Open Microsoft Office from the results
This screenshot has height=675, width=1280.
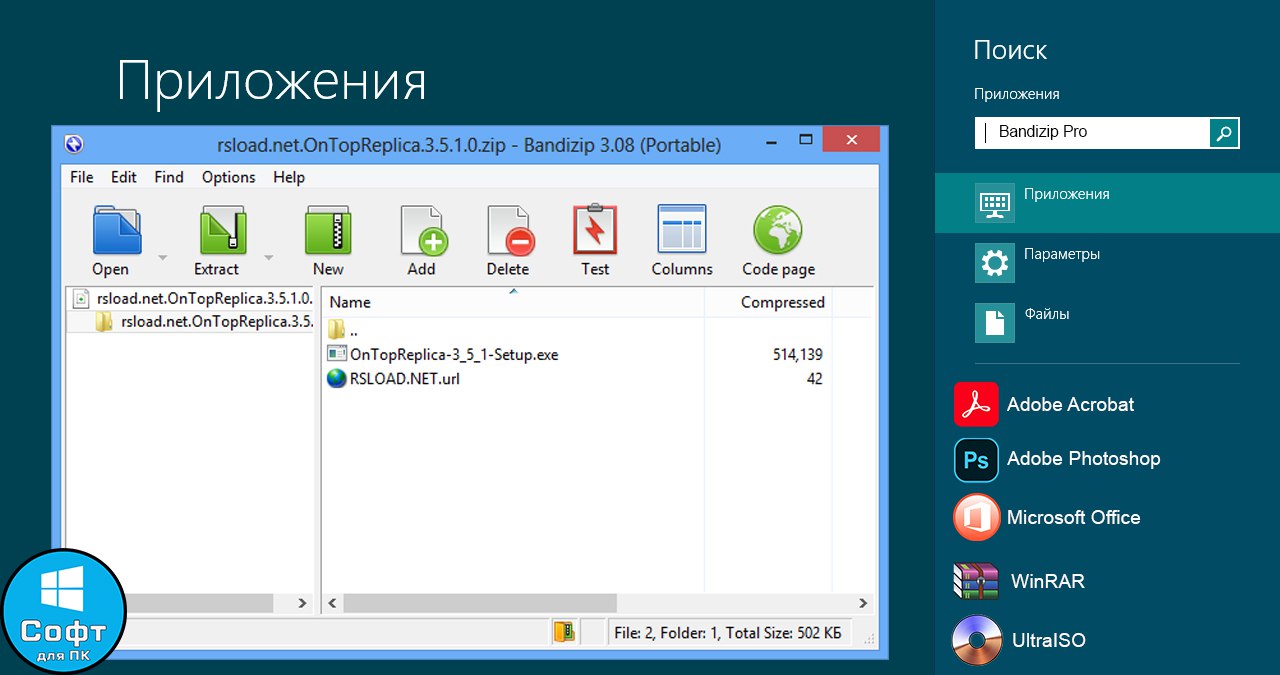pyautogui.click(x=1048, y=517)
